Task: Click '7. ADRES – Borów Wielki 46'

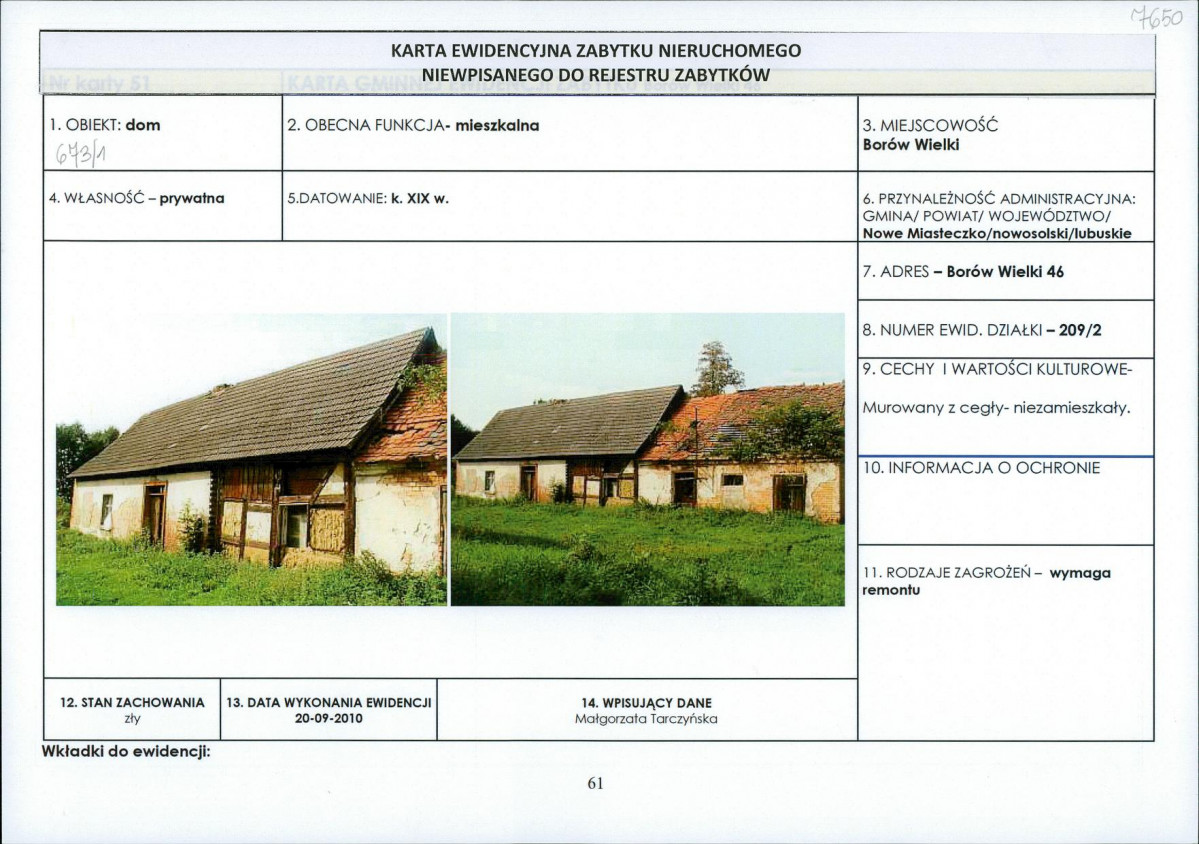Action: [x=963, y=271]
